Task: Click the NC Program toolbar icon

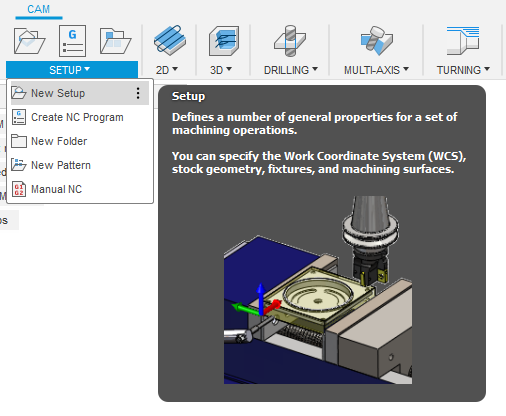Action: tap(72, 41)
